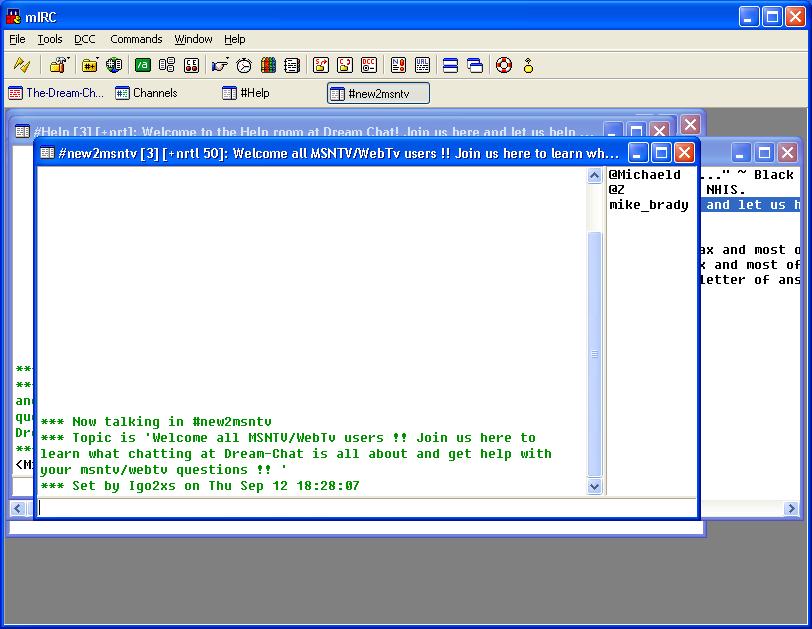Open the Channels Folder favorites icon
This screenshot has height=629, width=812.
(x=90, y=65)
